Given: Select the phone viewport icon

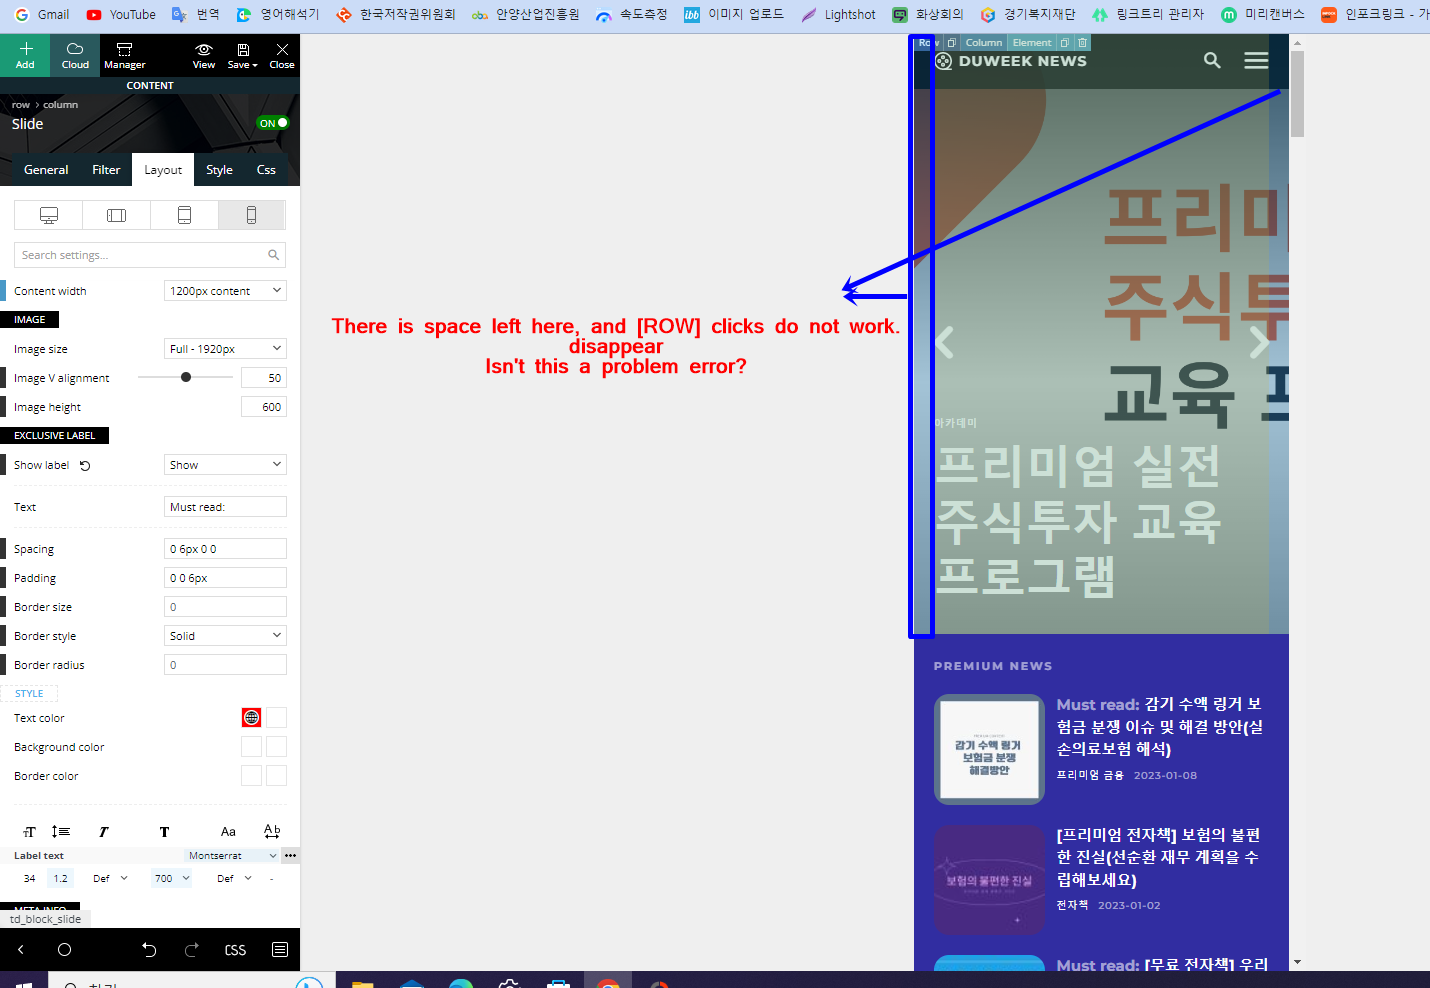Looking at the screenshot, I should click(x=251, y=215).
